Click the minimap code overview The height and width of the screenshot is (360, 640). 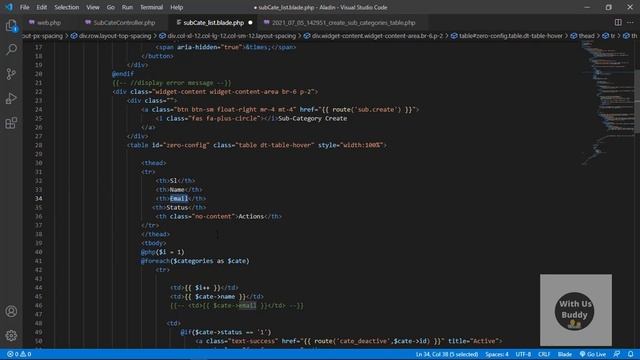(606, 102)
